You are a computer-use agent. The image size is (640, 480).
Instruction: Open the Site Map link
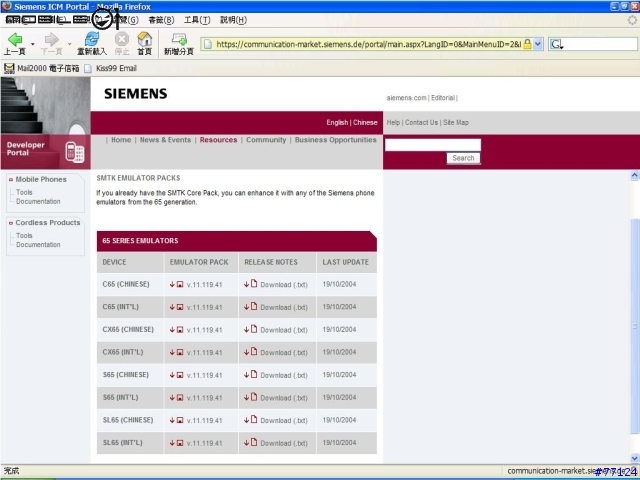(x=456, y=122)
